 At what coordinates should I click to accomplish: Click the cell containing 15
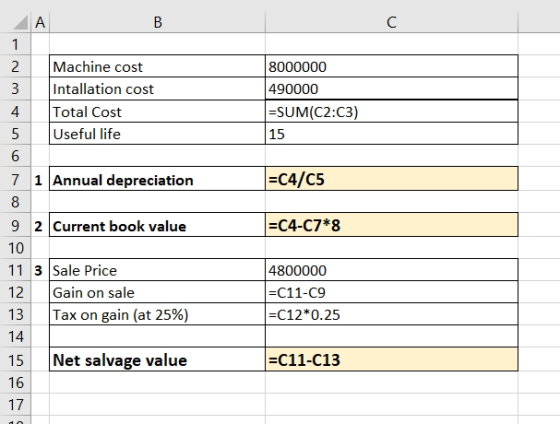coord(391,134)
